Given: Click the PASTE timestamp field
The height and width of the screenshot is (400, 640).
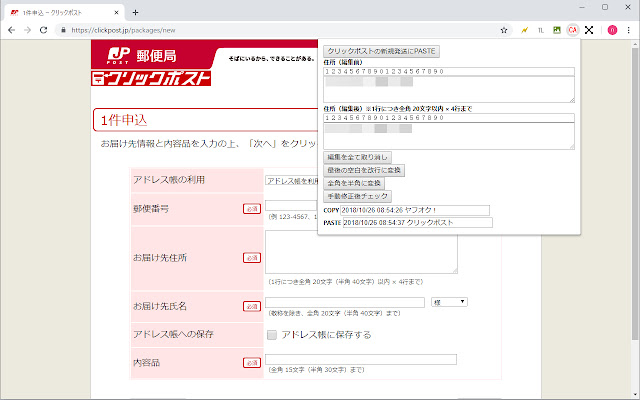Looking at the screenshot, I should click(418, 223).
